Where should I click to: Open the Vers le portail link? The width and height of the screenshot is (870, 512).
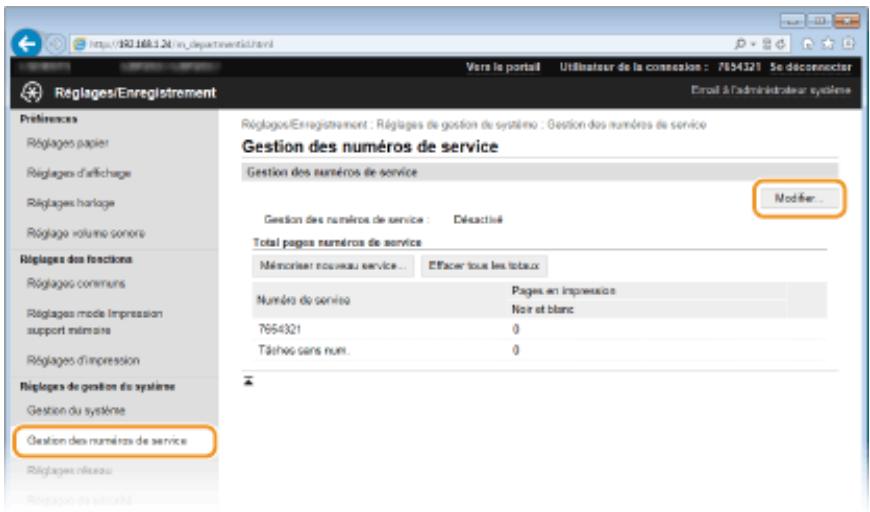coord(503,67)
